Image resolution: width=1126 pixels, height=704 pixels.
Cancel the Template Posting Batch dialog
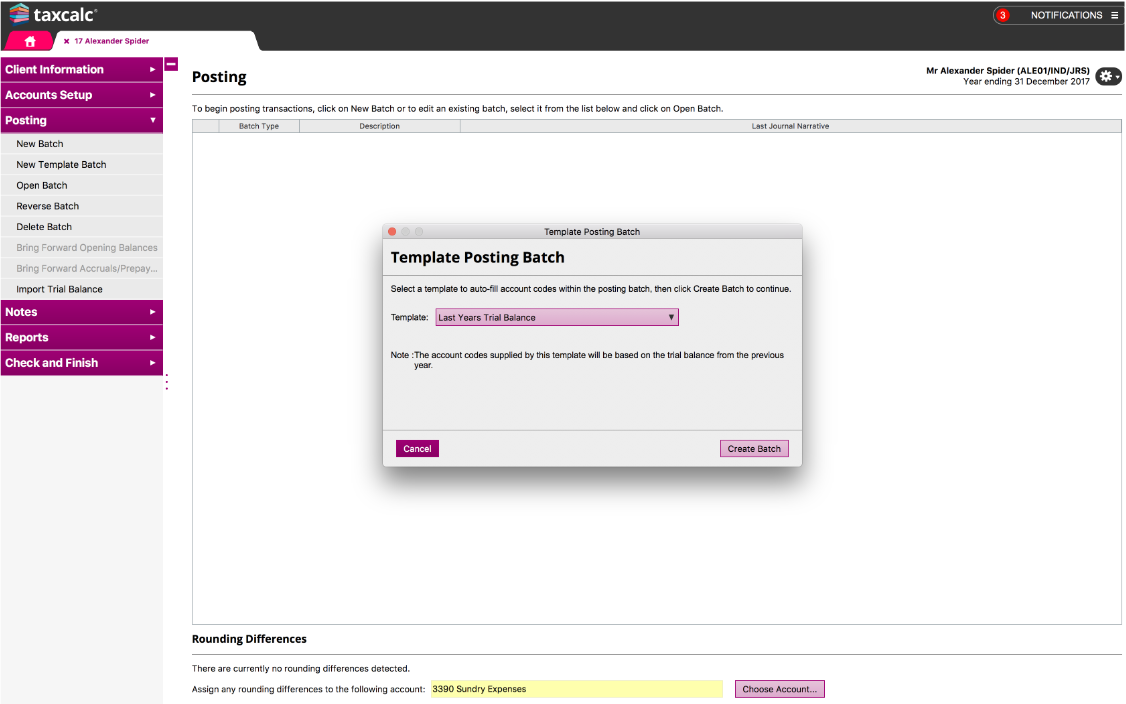pos(417,449)
